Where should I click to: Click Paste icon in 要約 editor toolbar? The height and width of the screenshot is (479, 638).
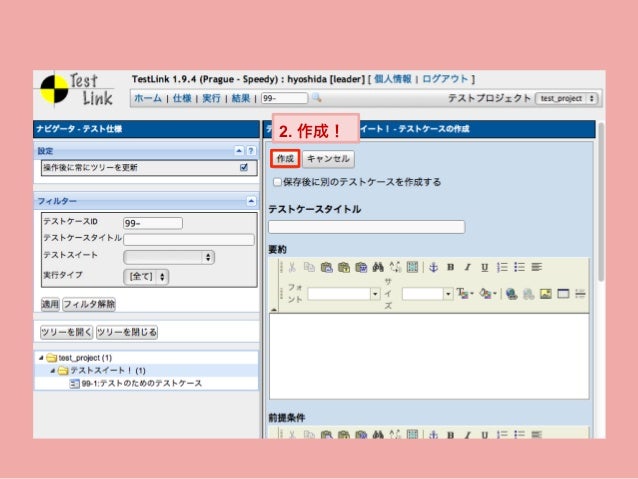click(x=326, y=267)
